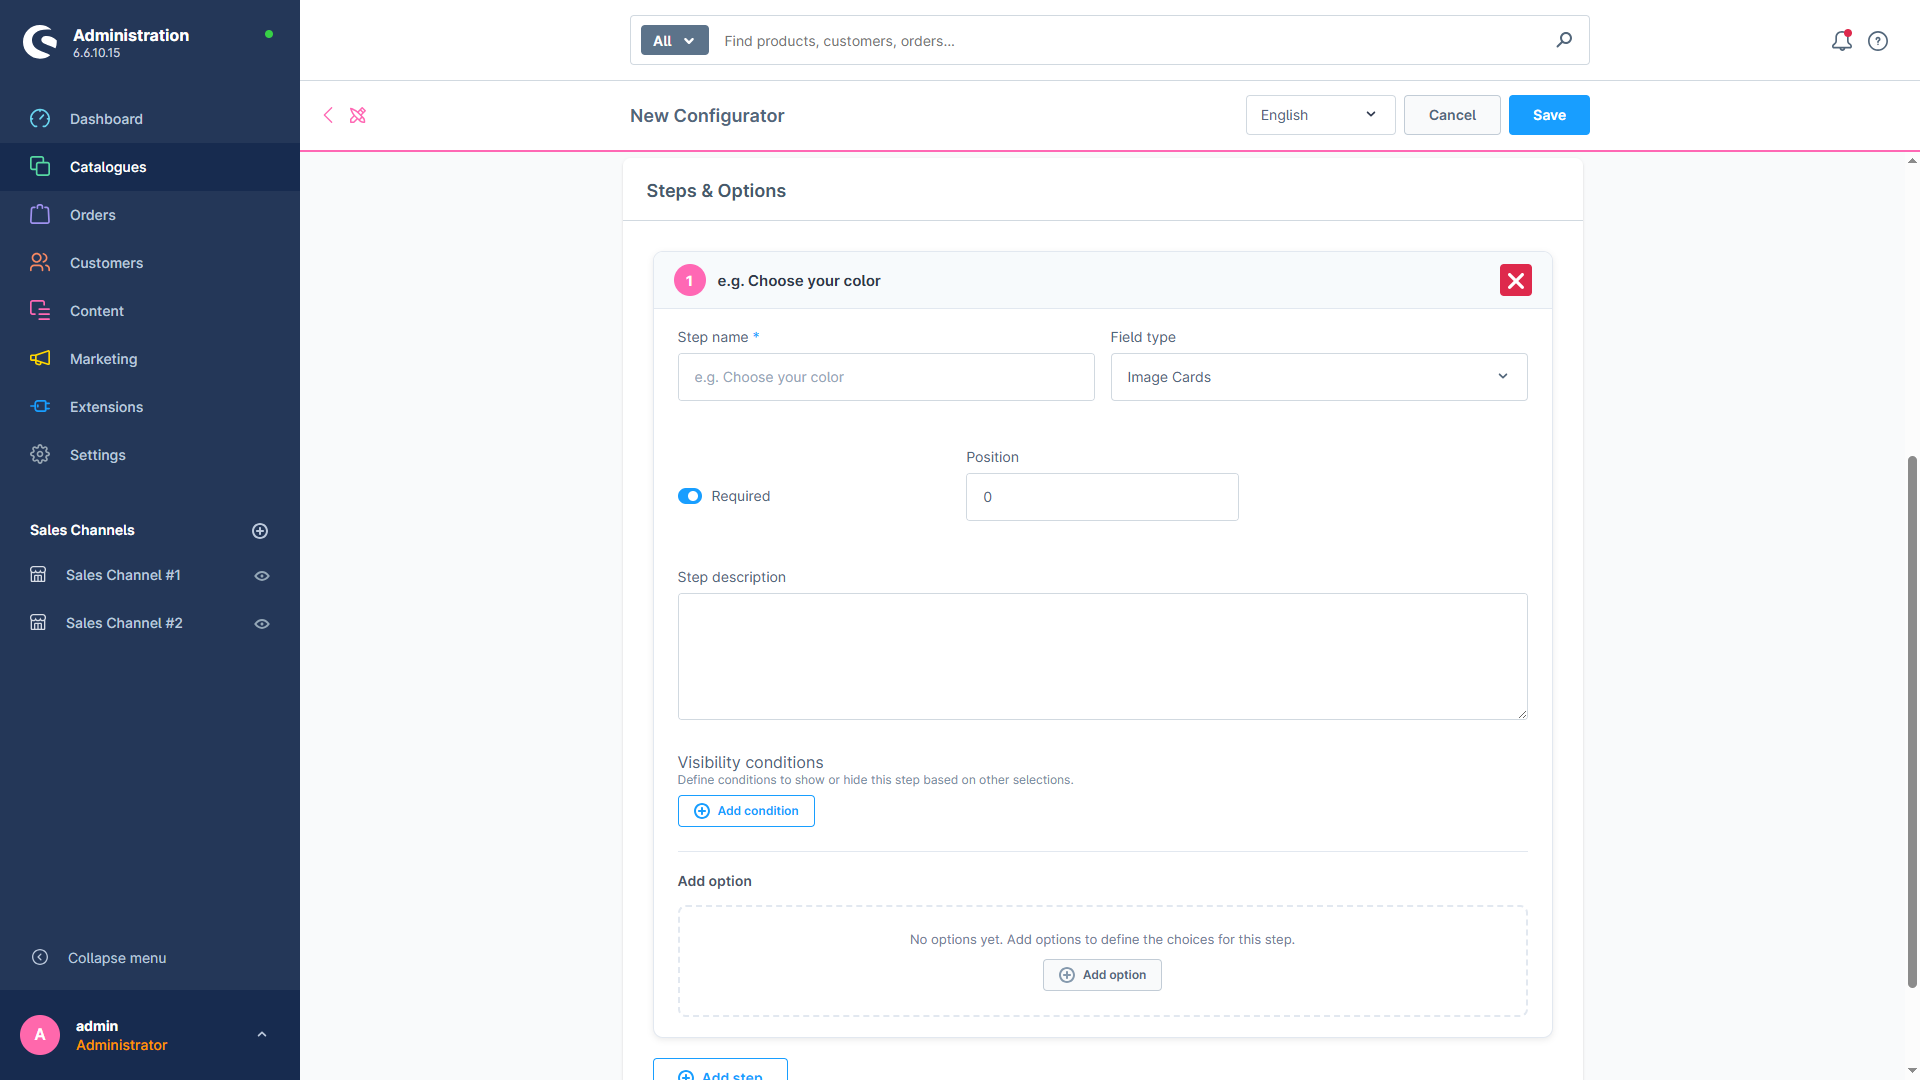Click the Add option button

pyautogui.click(x=1102, y=975)
